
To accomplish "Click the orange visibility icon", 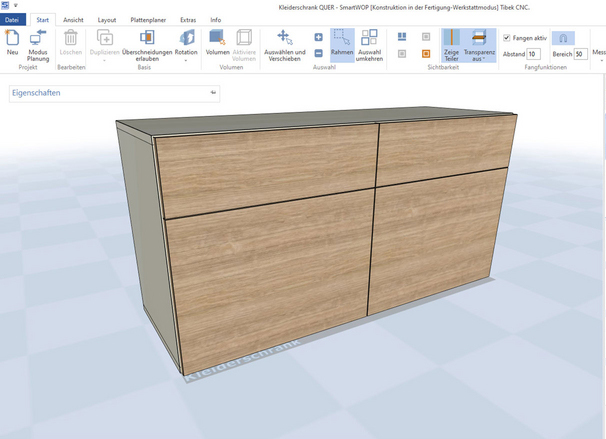I will [x=426, y=54].
